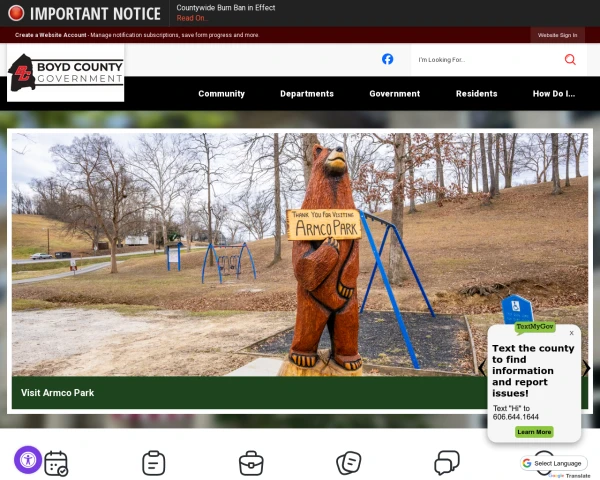
Task: Click the TextMyGov green badge label
Action: 535,327
